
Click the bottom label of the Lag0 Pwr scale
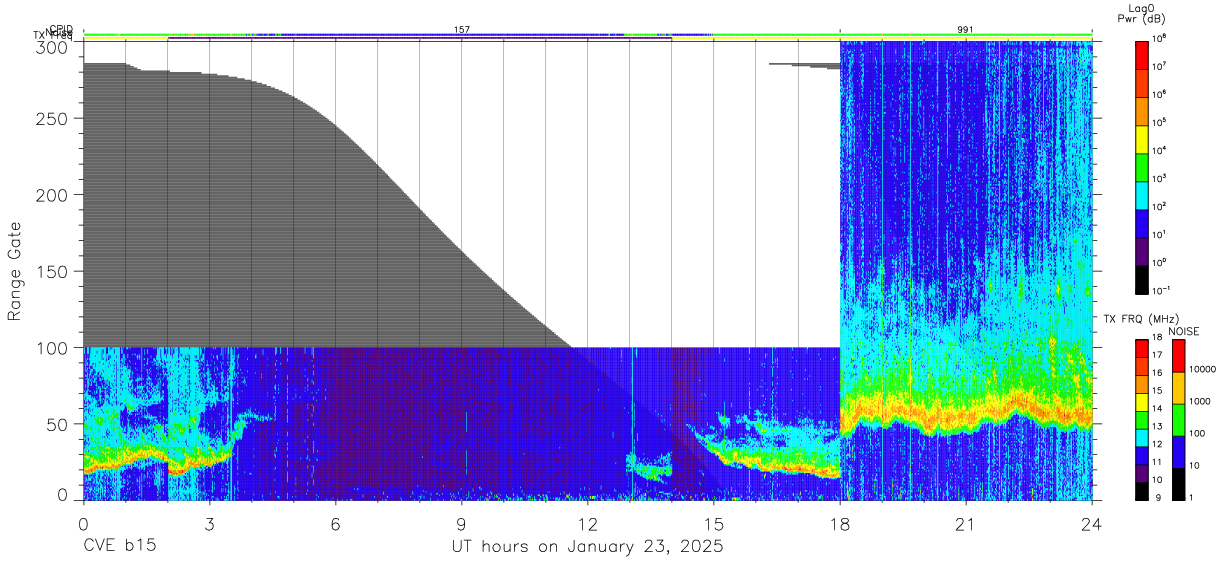click(x=1162, y=290)
